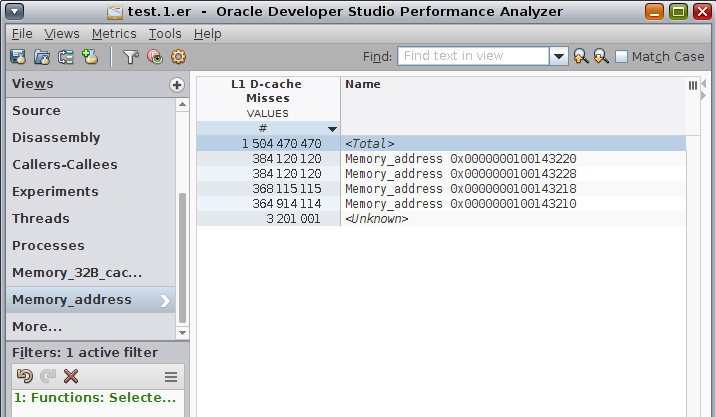Add a view with plus button
The height and width of the screenshot is (417, 716).
177,84
